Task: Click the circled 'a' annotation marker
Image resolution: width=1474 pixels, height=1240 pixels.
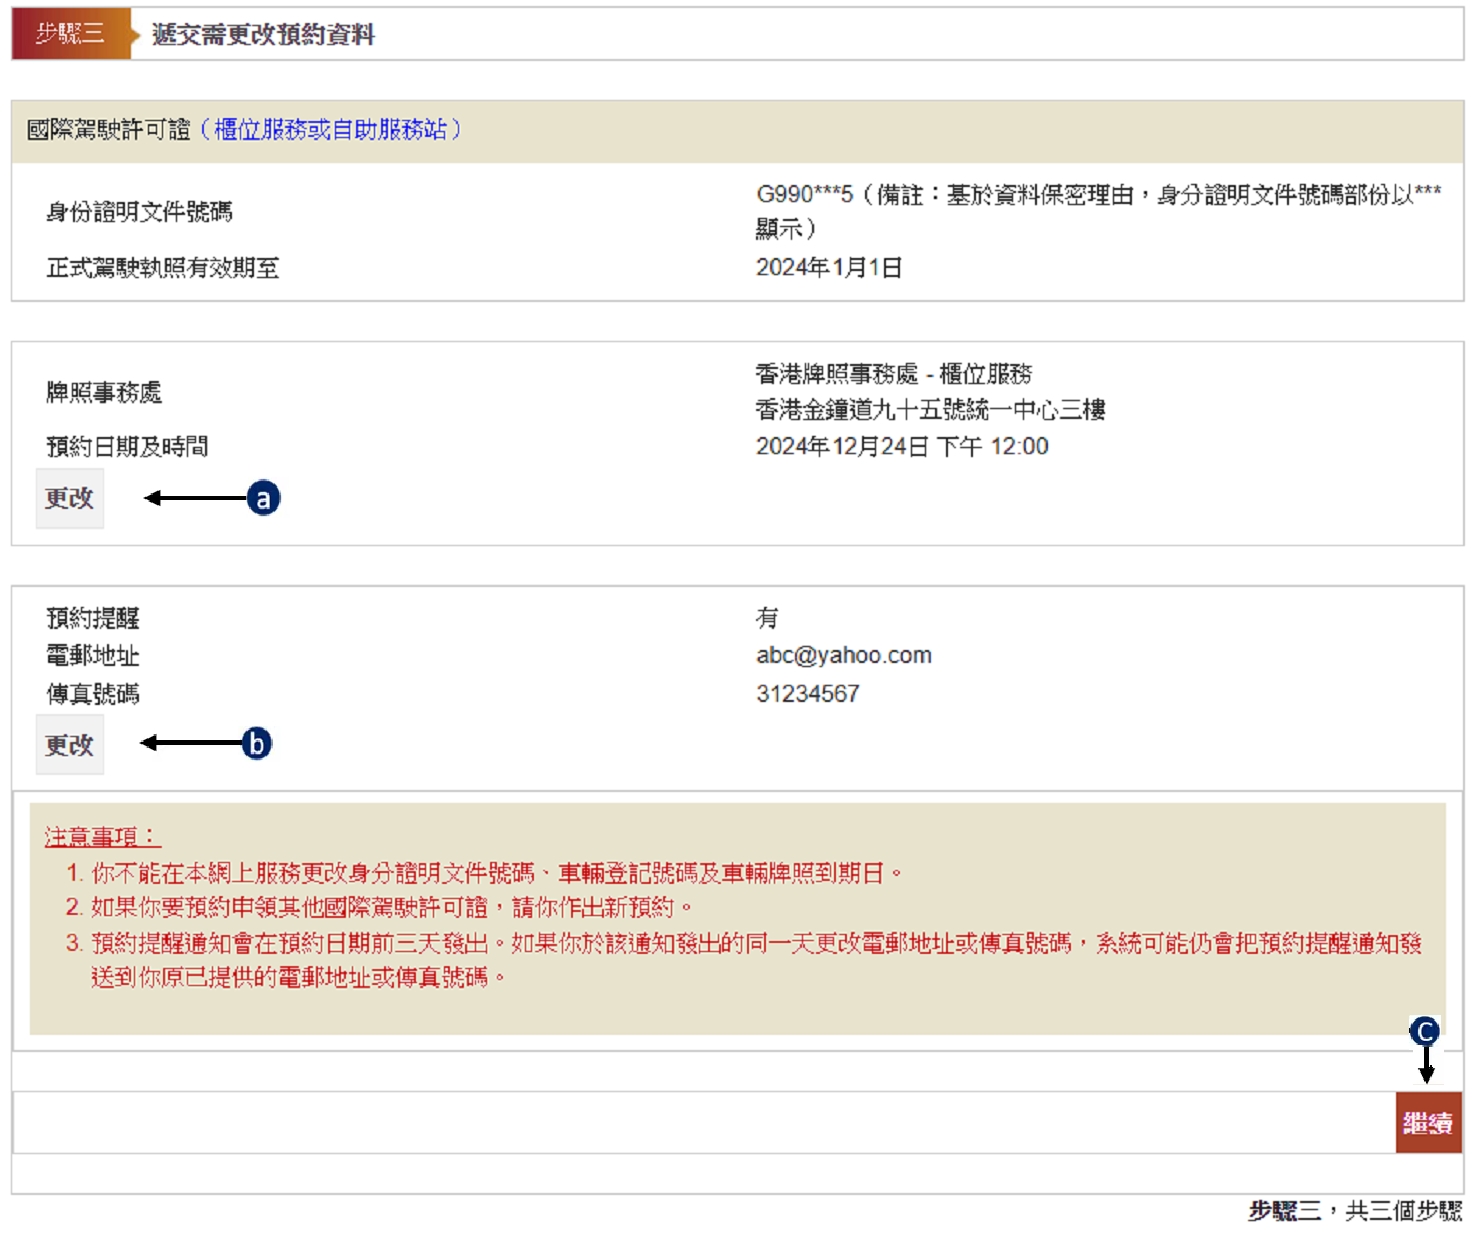Action: point(263,498)
